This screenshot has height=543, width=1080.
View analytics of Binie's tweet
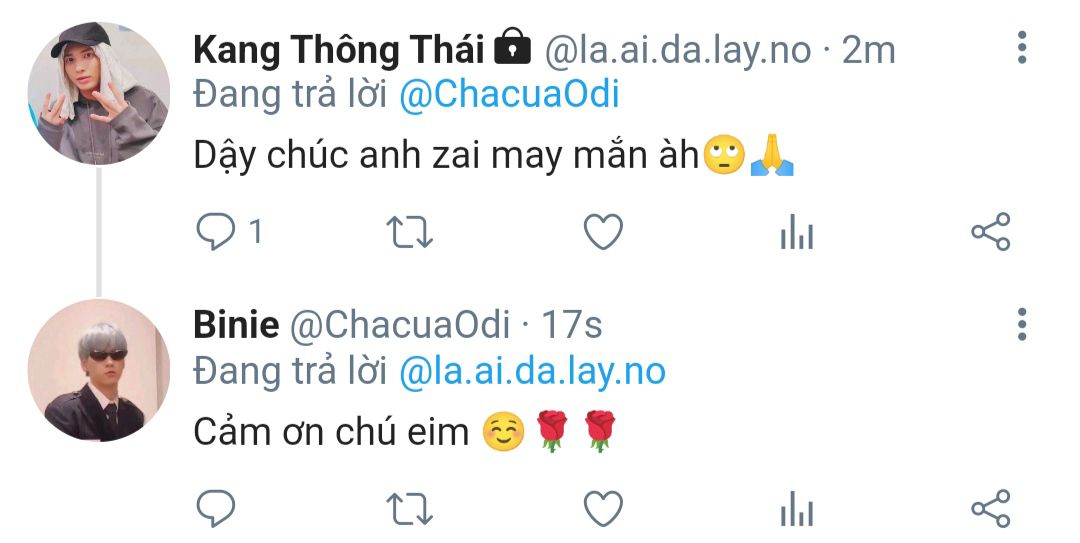coord(797,509)
